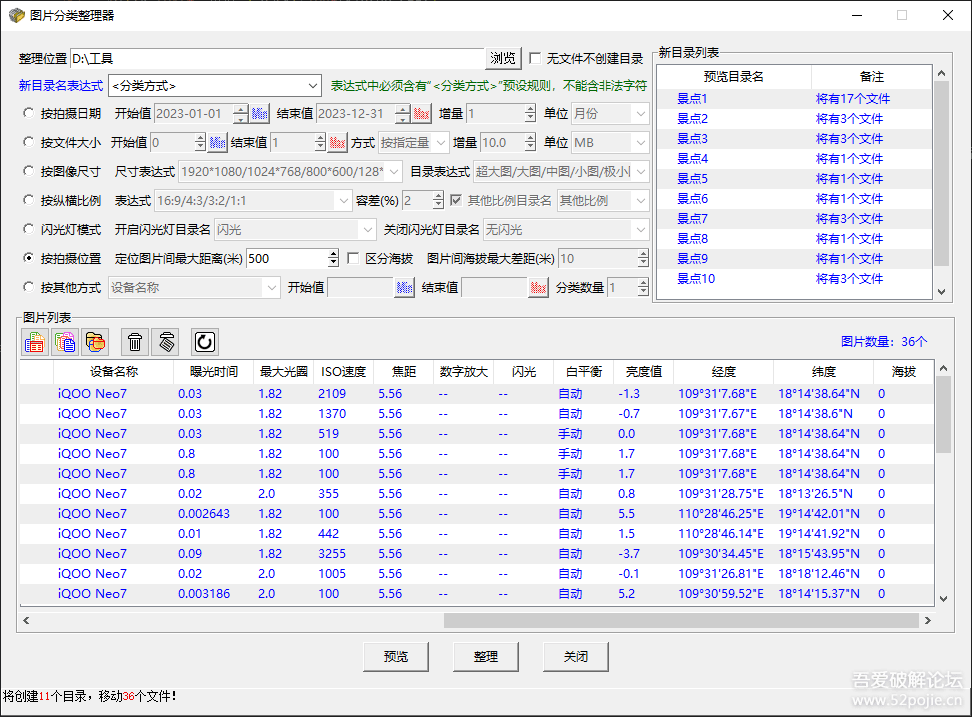Click the 景点1 link in directory list

[x=694, y=98]
